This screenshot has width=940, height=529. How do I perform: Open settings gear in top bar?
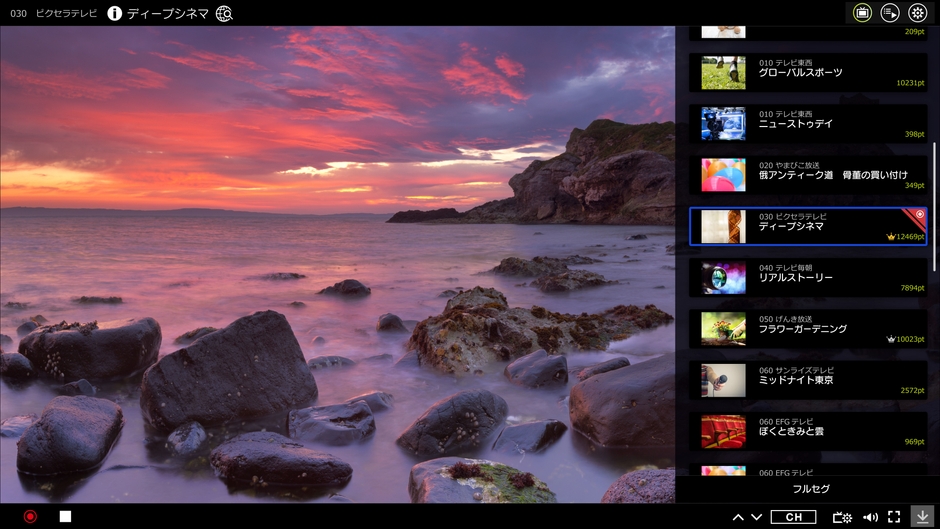917,13
